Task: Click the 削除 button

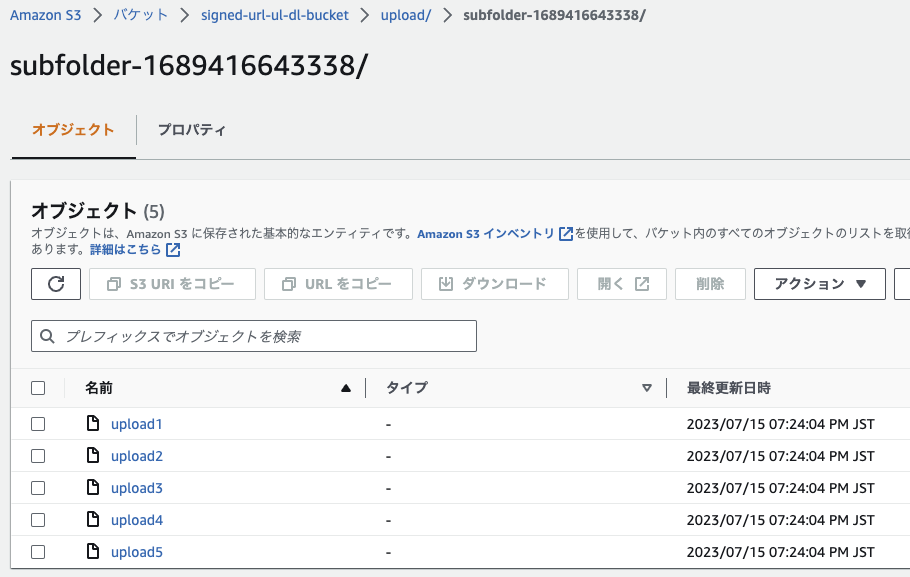Action: tap(709, 283)
